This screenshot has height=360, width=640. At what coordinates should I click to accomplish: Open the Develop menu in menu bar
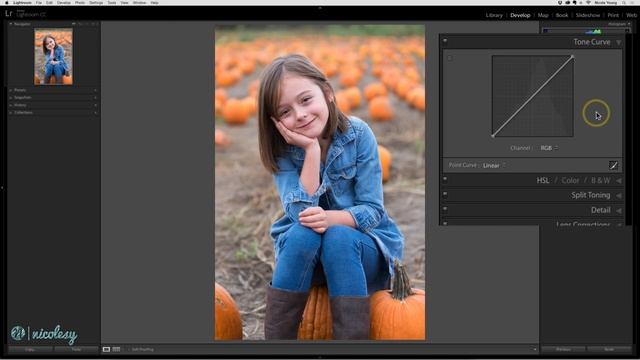tap(64, 2)
